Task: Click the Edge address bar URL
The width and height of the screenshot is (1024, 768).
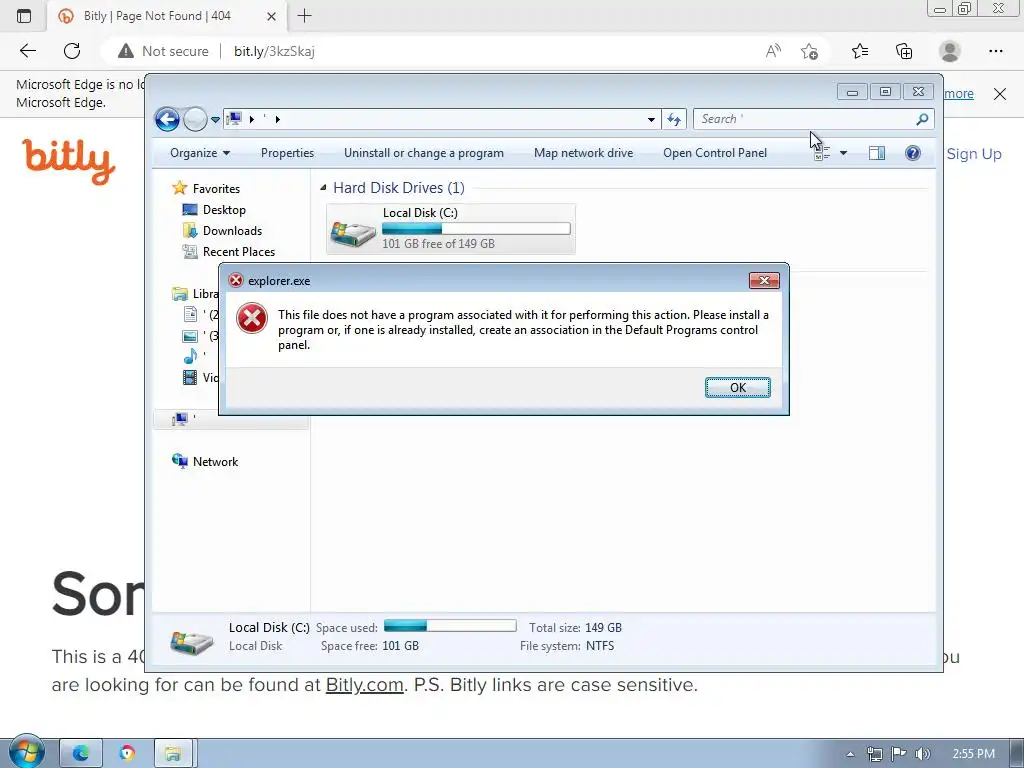Action: coord(274,51)
